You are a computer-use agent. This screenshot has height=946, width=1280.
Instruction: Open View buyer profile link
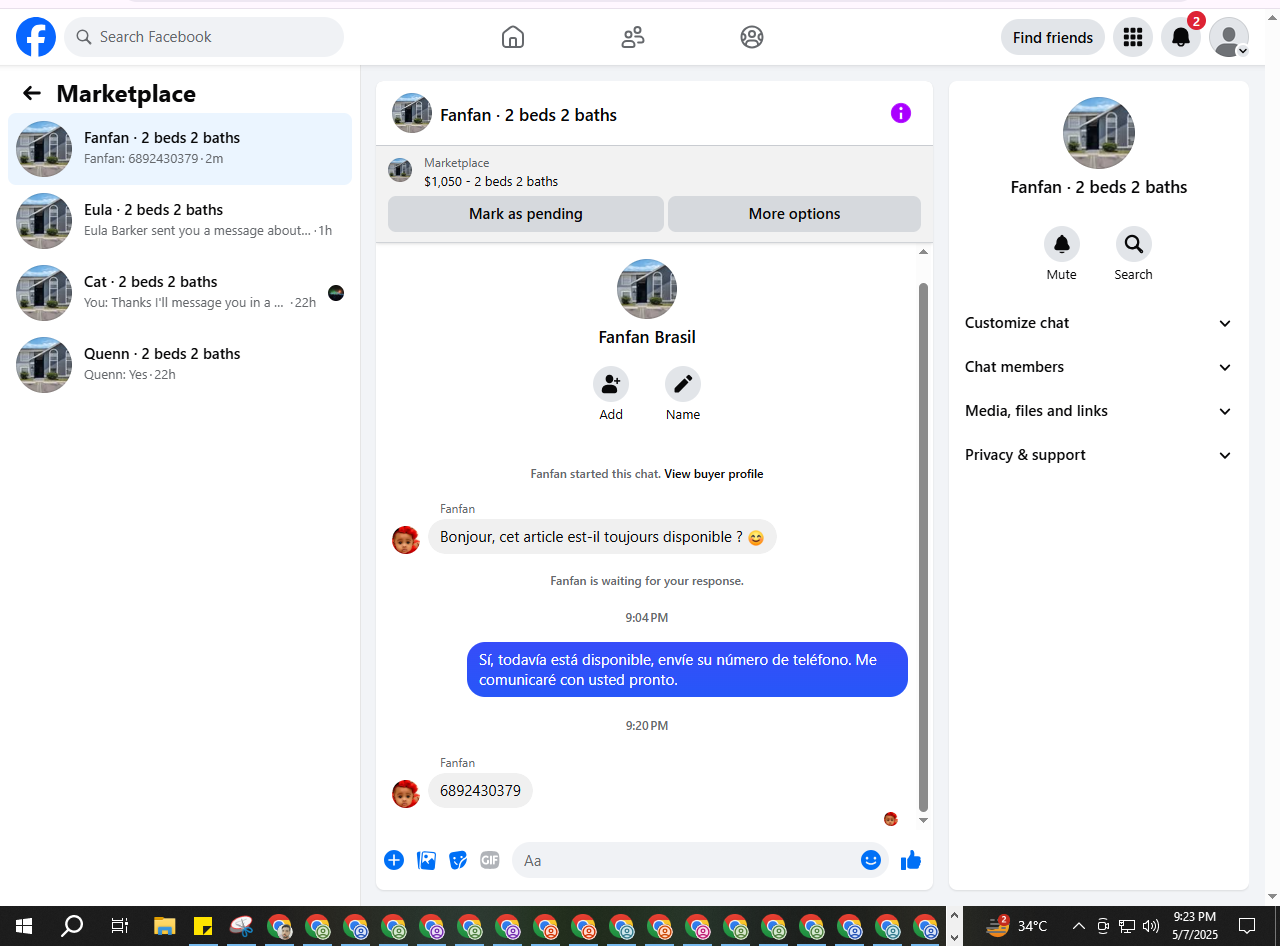click(x=714, y=474)
